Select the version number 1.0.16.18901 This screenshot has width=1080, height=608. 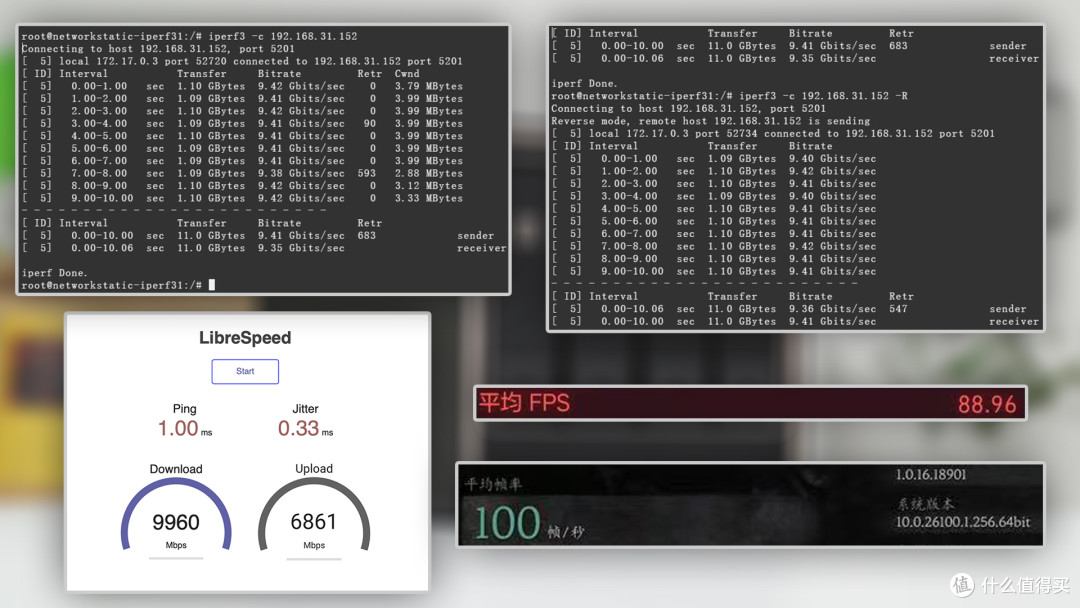[931, 474]
